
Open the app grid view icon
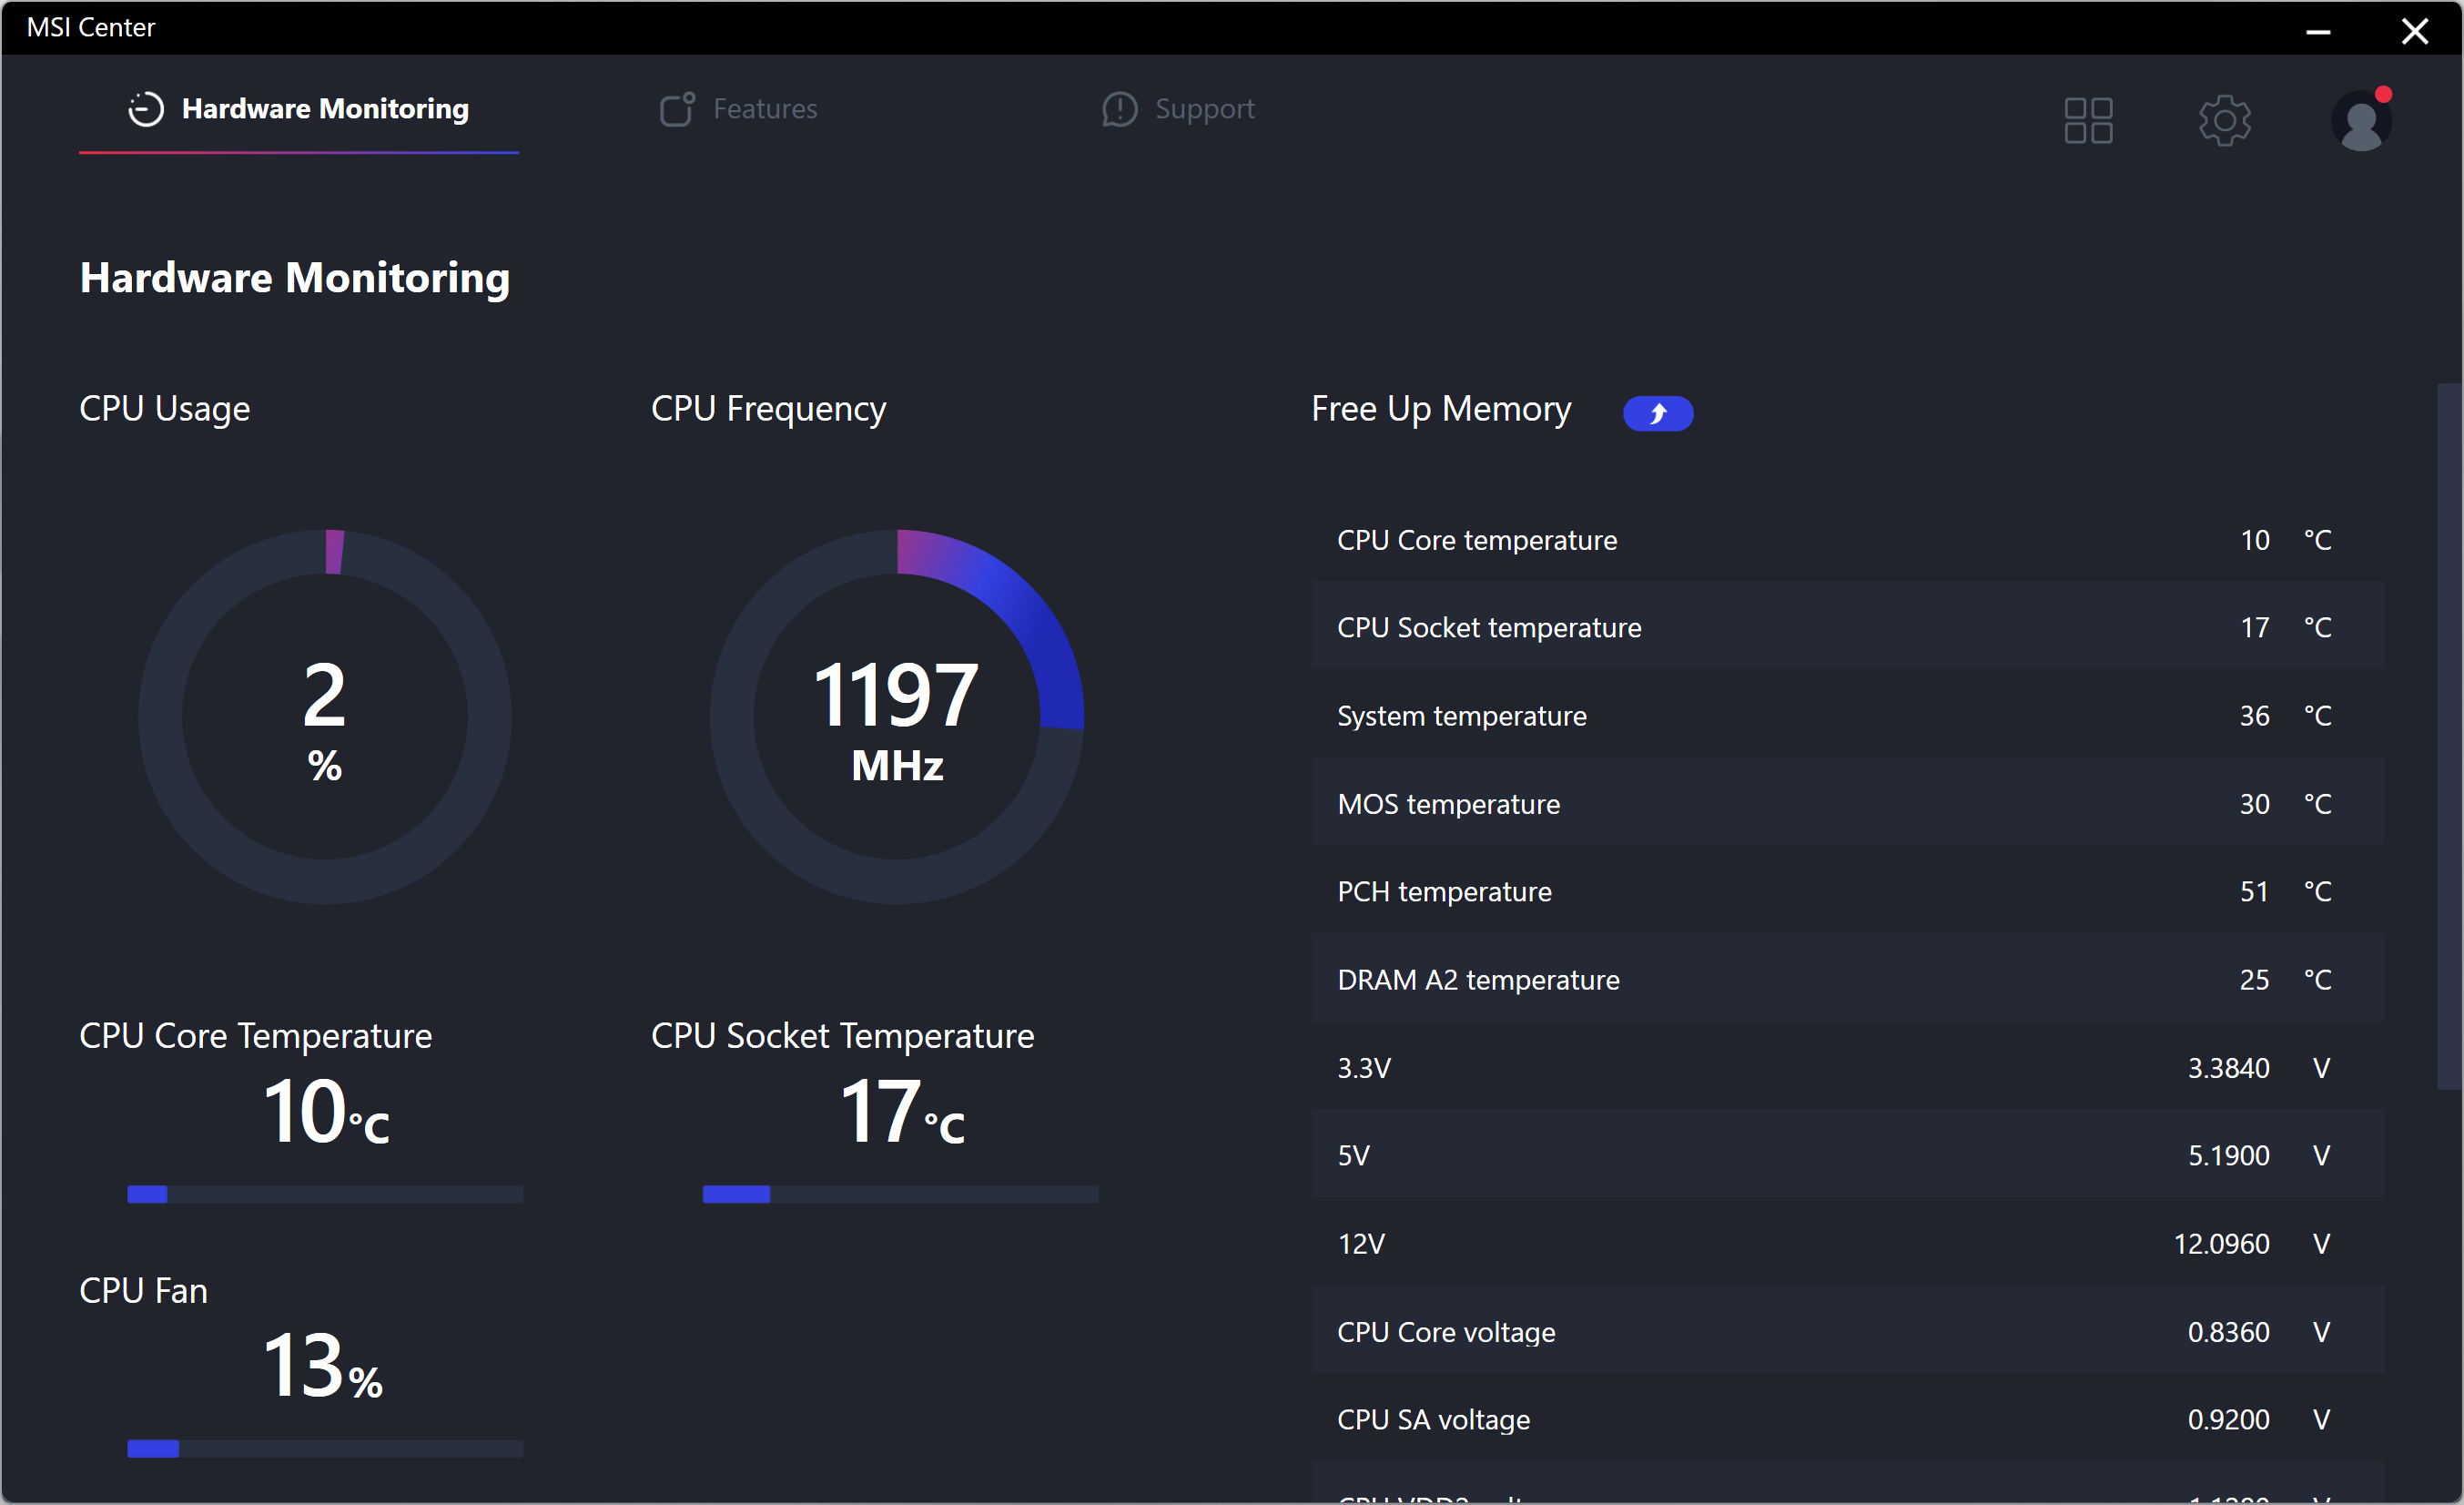pos(2088,121)
